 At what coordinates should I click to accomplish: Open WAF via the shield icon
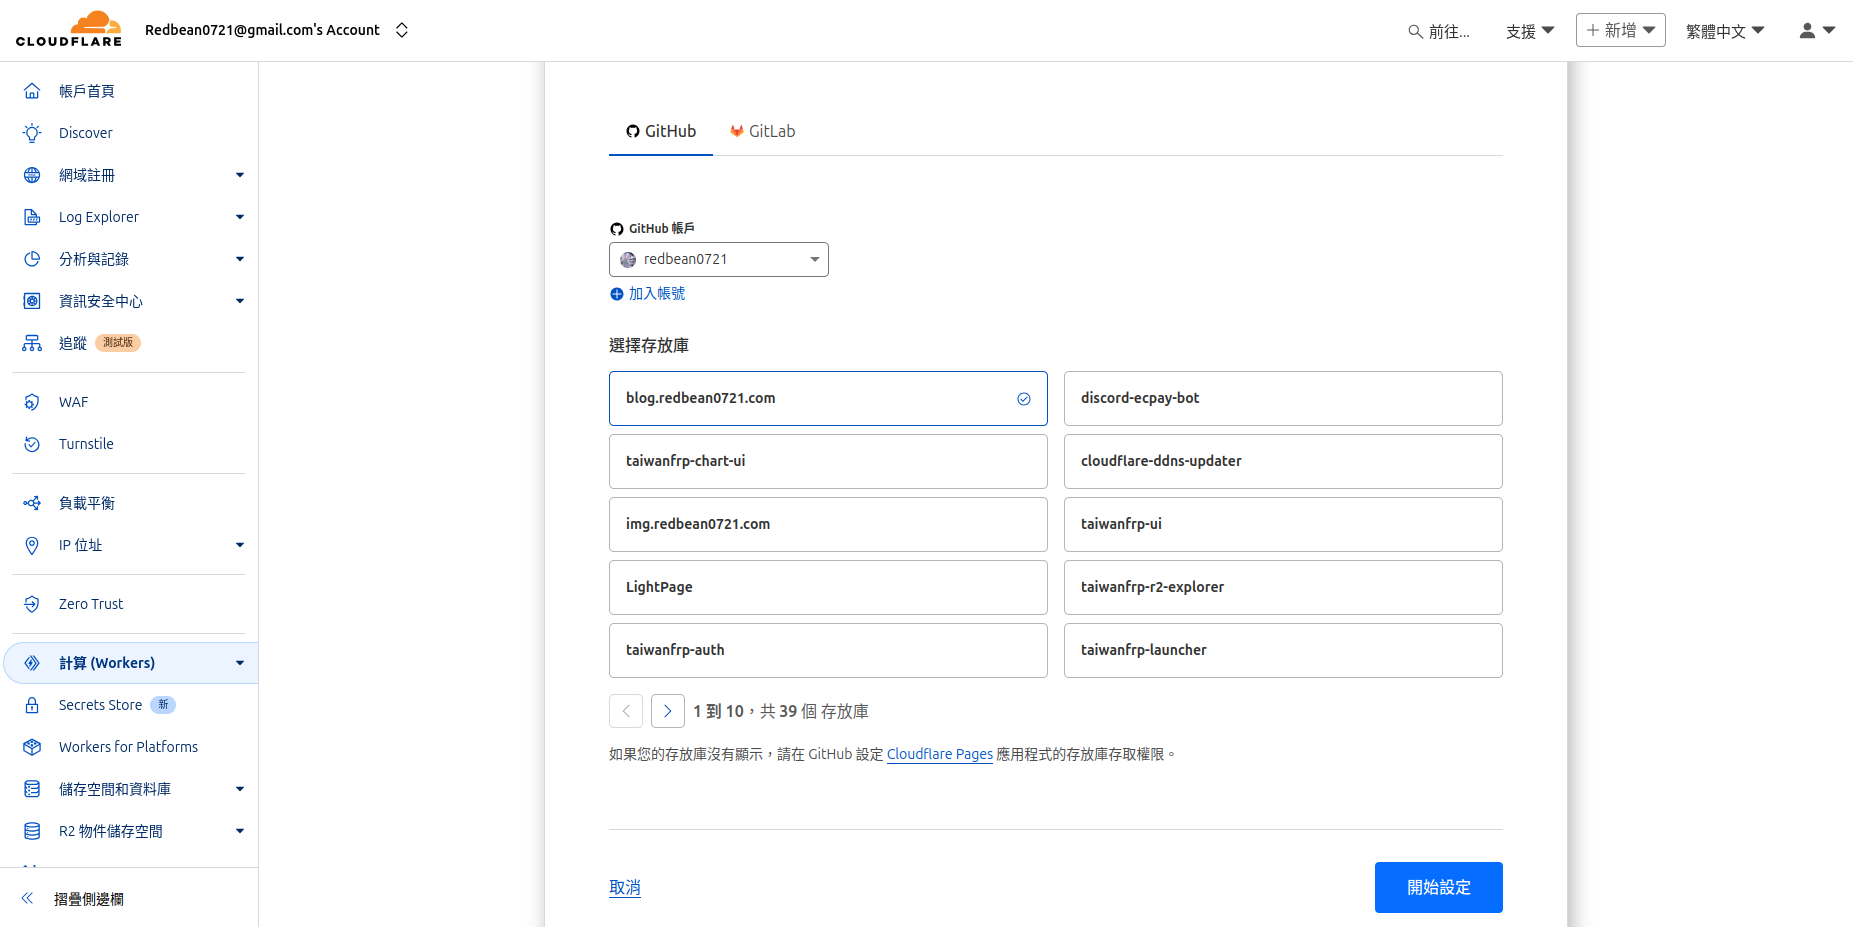point(31,401)
